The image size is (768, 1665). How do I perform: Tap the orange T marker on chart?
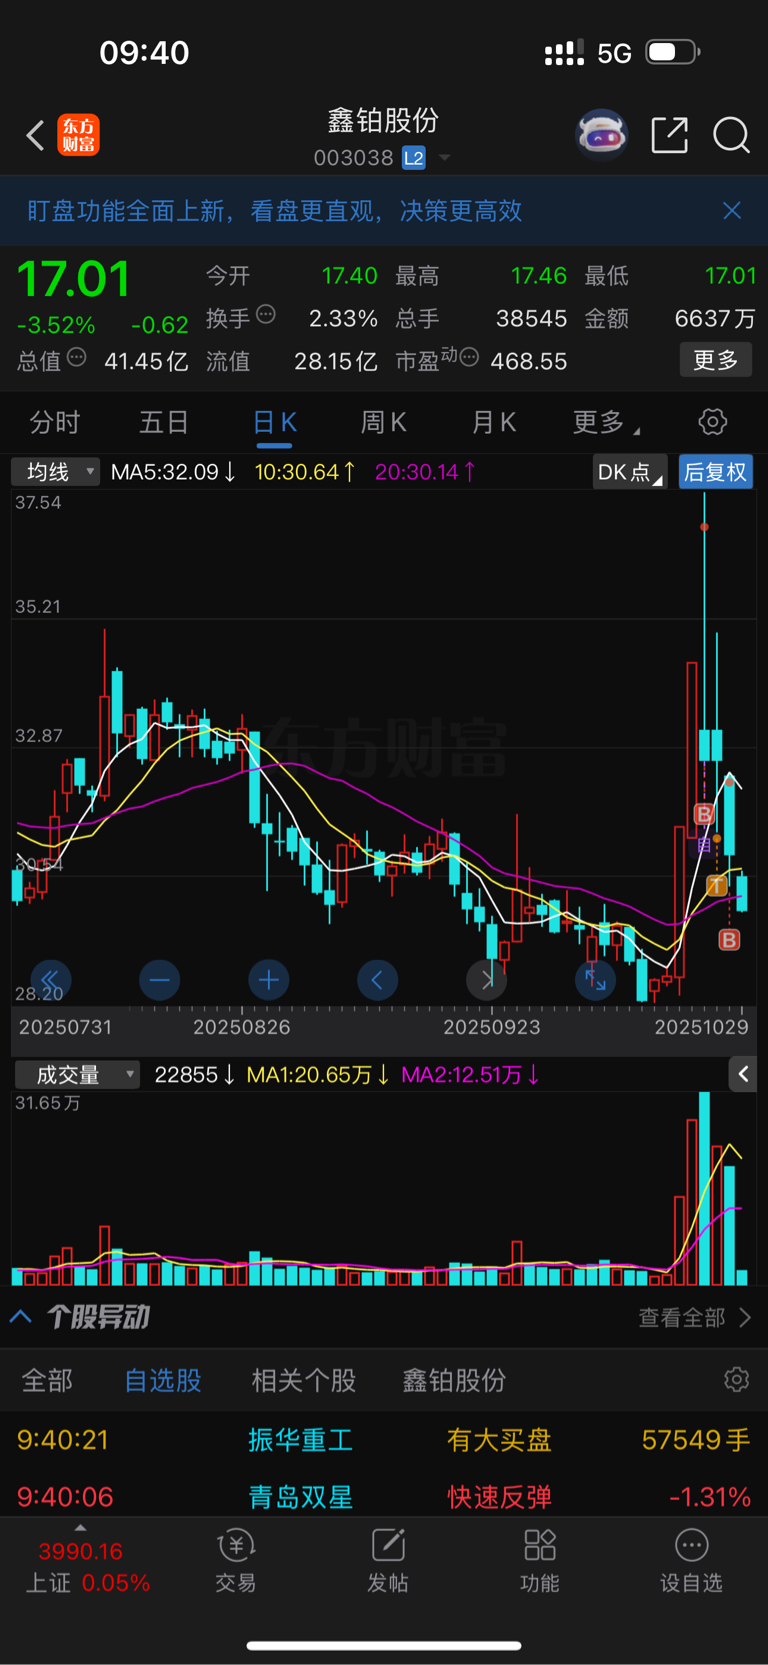(x=717, y=885)
